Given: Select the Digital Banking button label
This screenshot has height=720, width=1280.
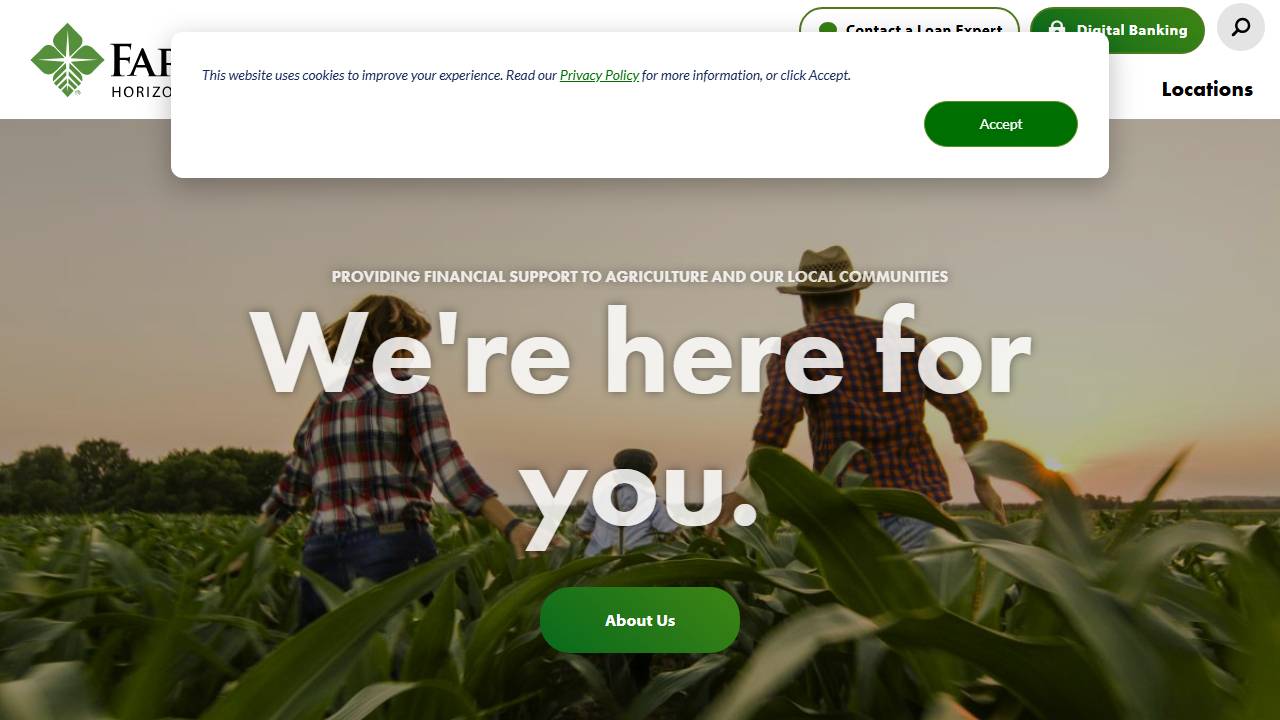Looking at the screenshot, I should [x=1132, y=30].
